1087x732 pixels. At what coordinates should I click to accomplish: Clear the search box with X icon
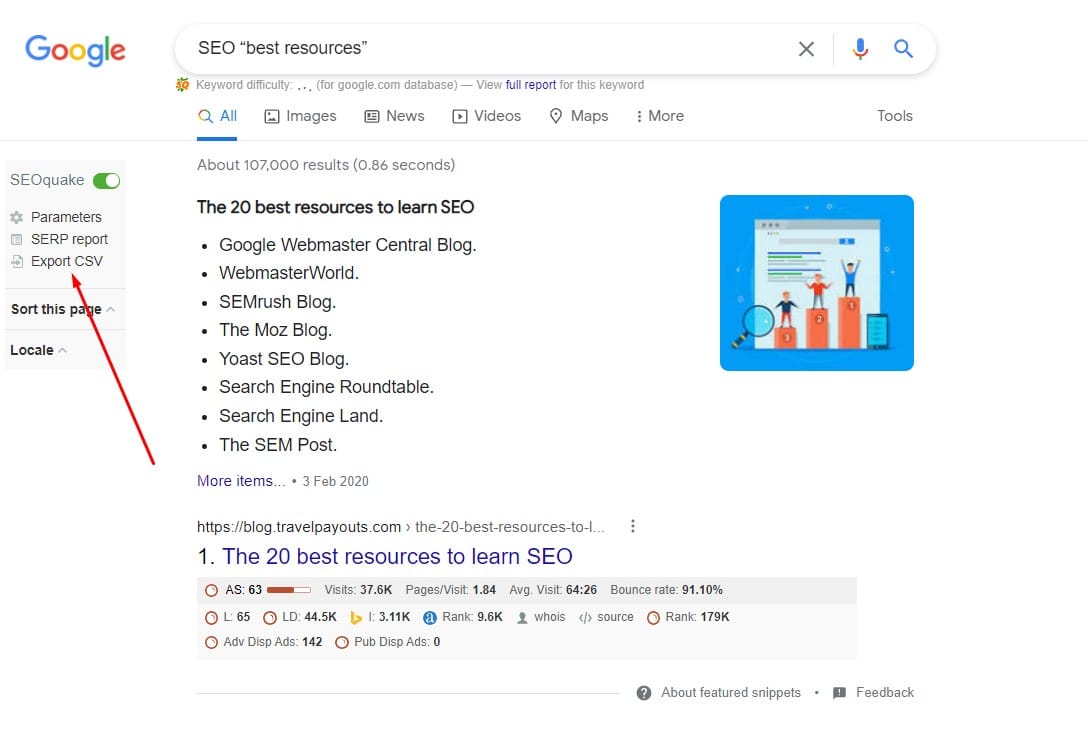pyautogui.click(x=806, y=49)
